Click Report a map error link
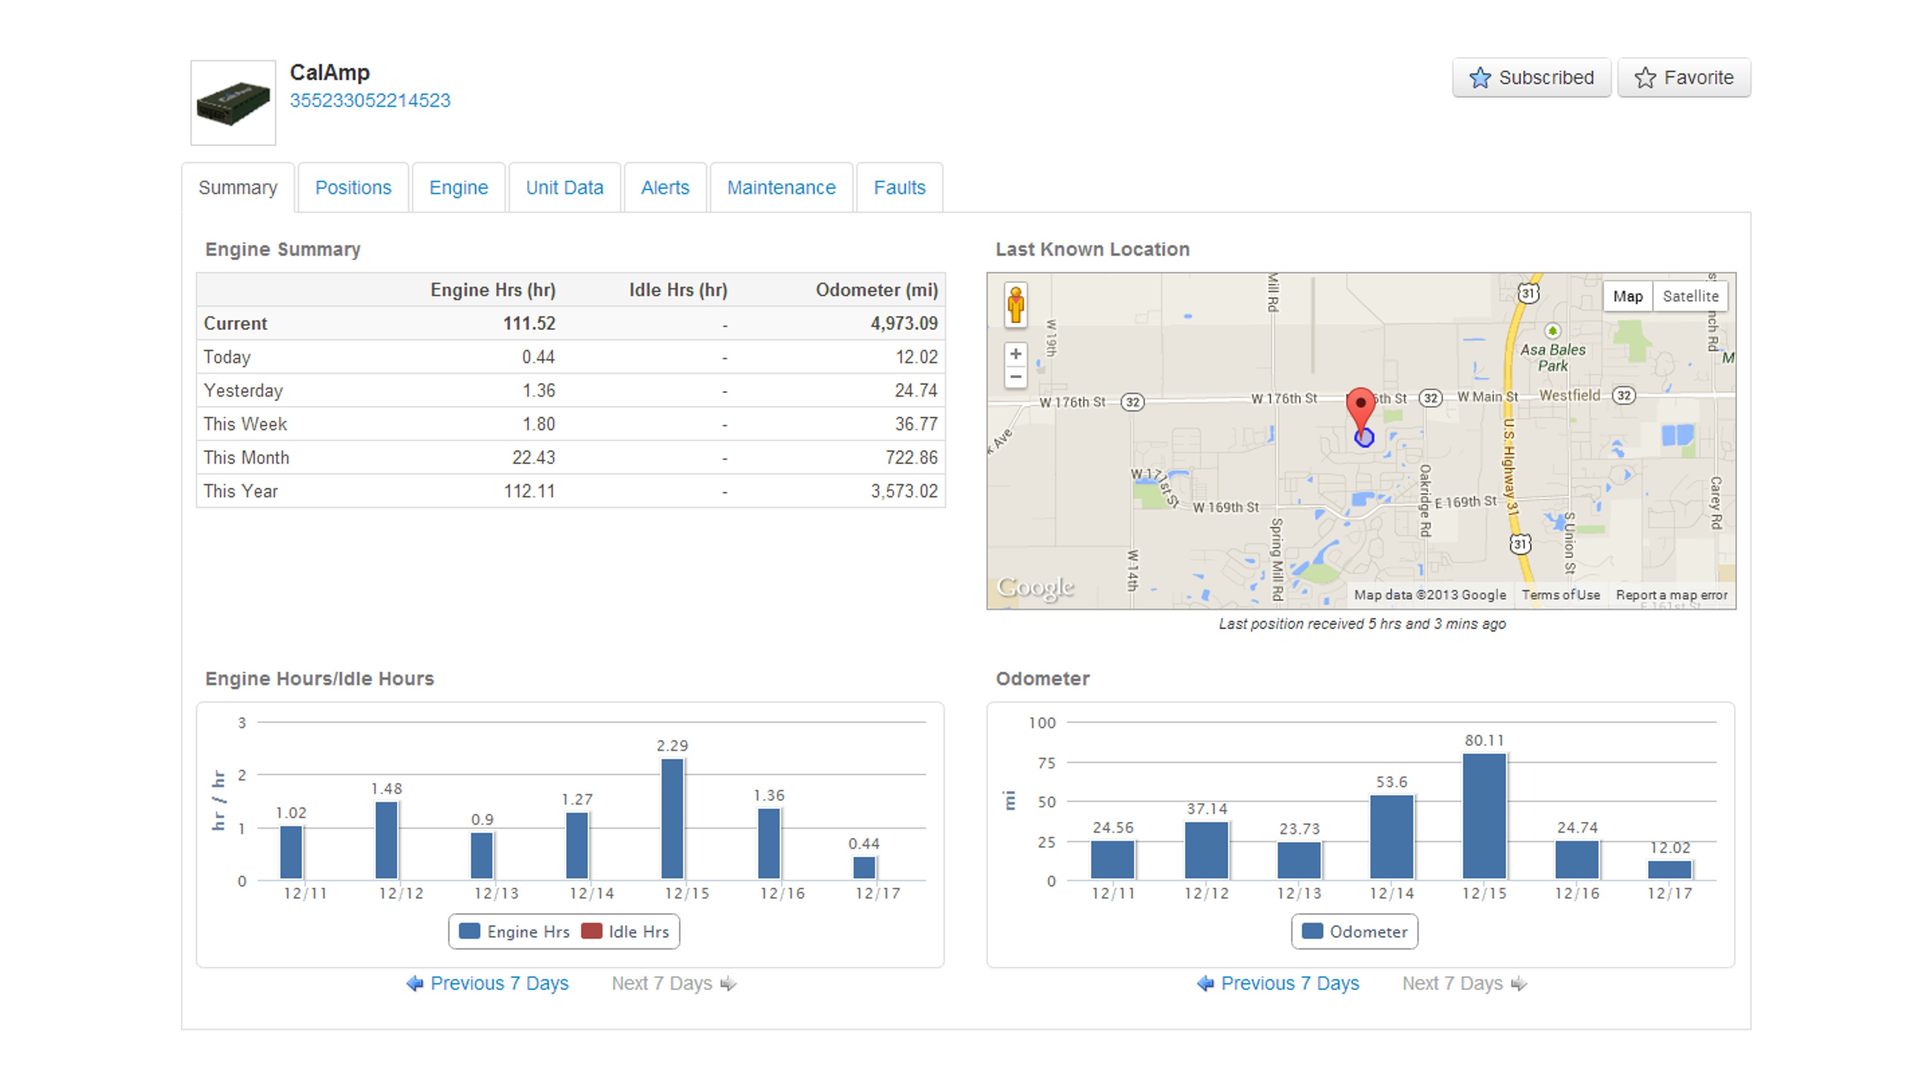This screenshot has width=1920, height=1080. tap(1671, 595)
